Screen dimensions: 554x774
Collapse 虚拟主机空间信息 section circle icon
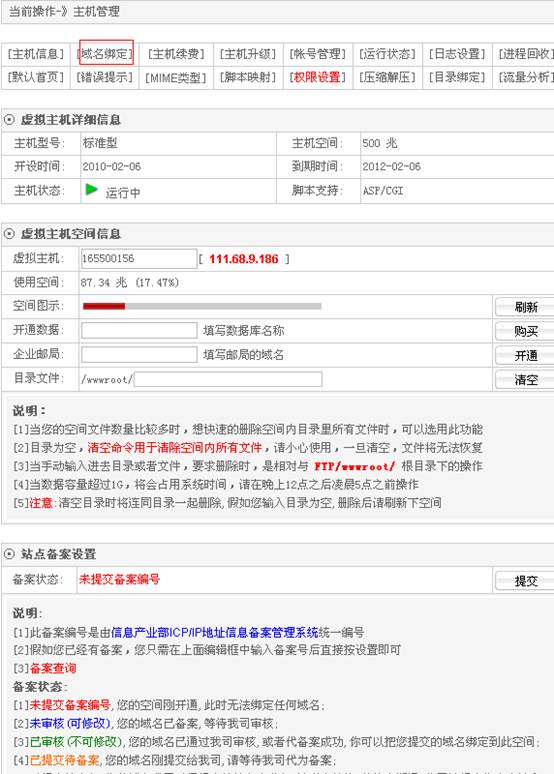click(9, 233)
